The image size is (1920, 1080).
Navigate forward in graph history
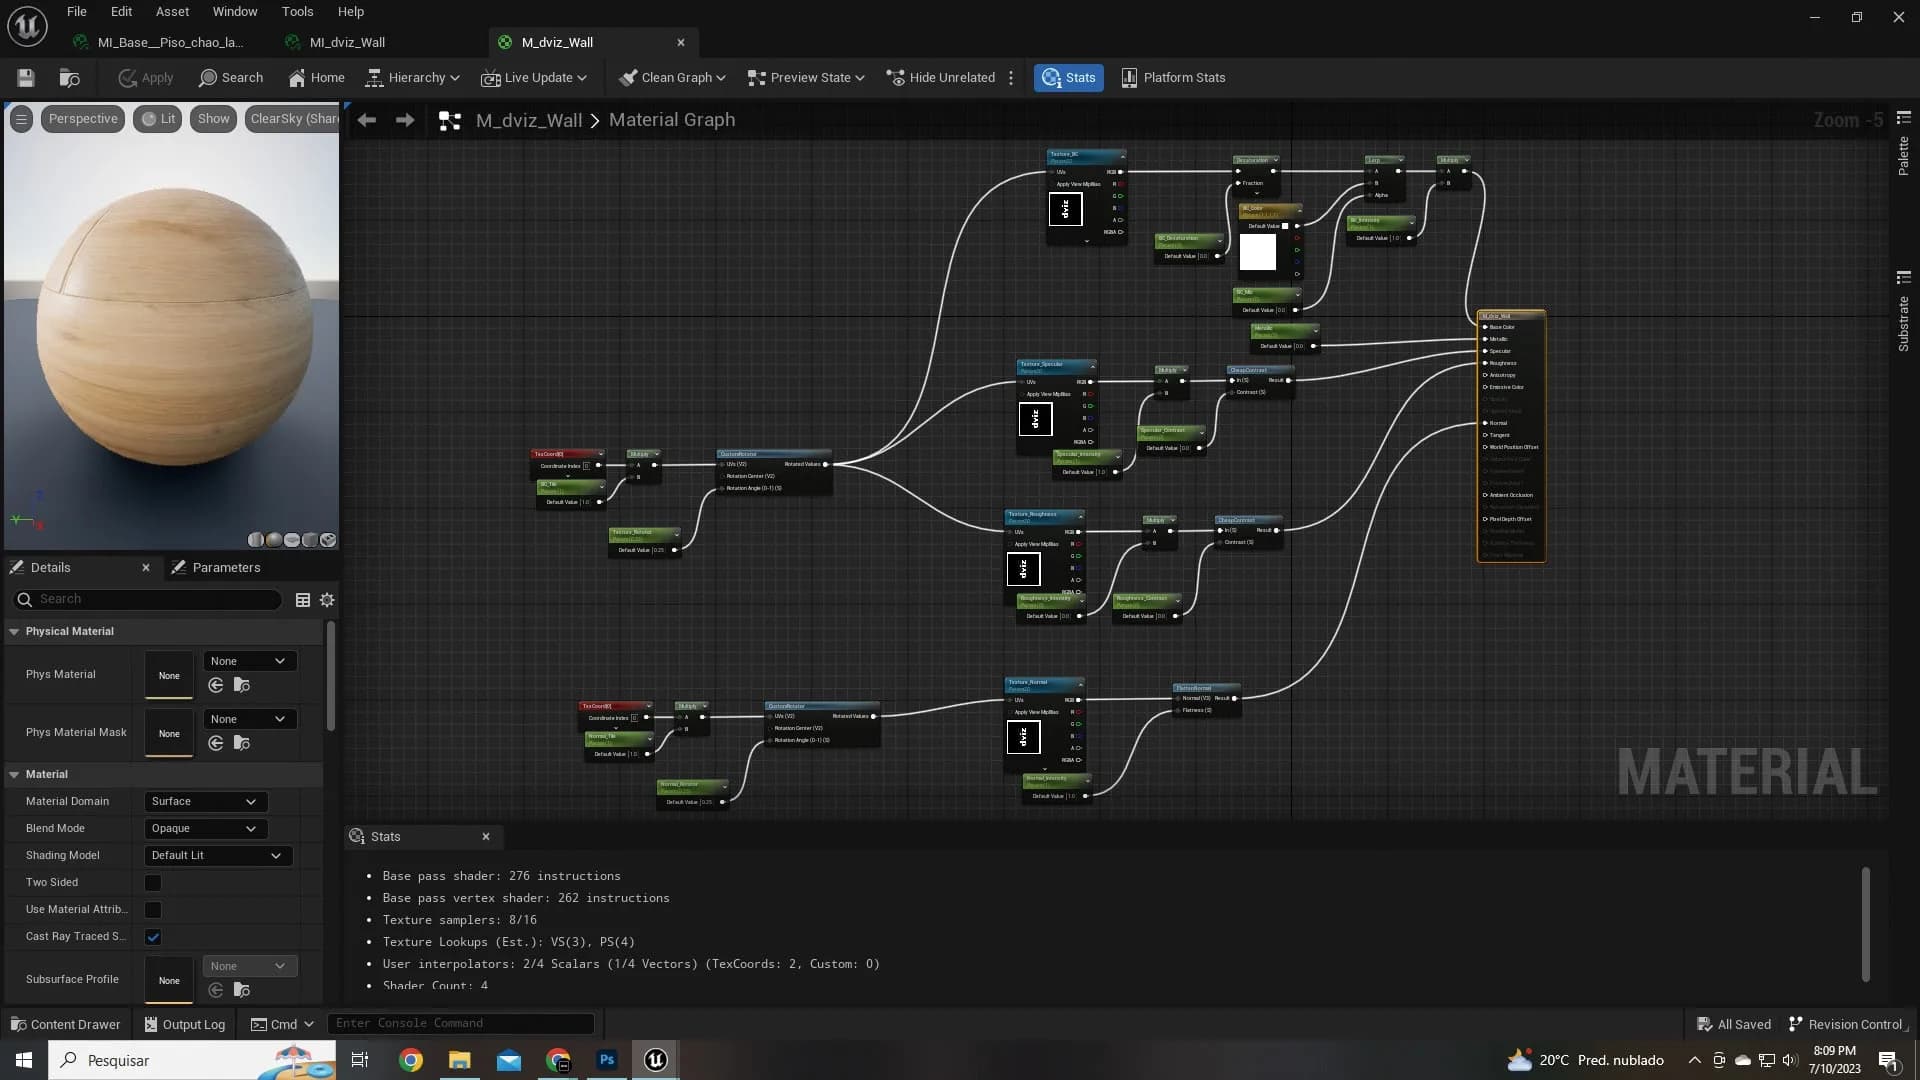[x=405, y=120]
